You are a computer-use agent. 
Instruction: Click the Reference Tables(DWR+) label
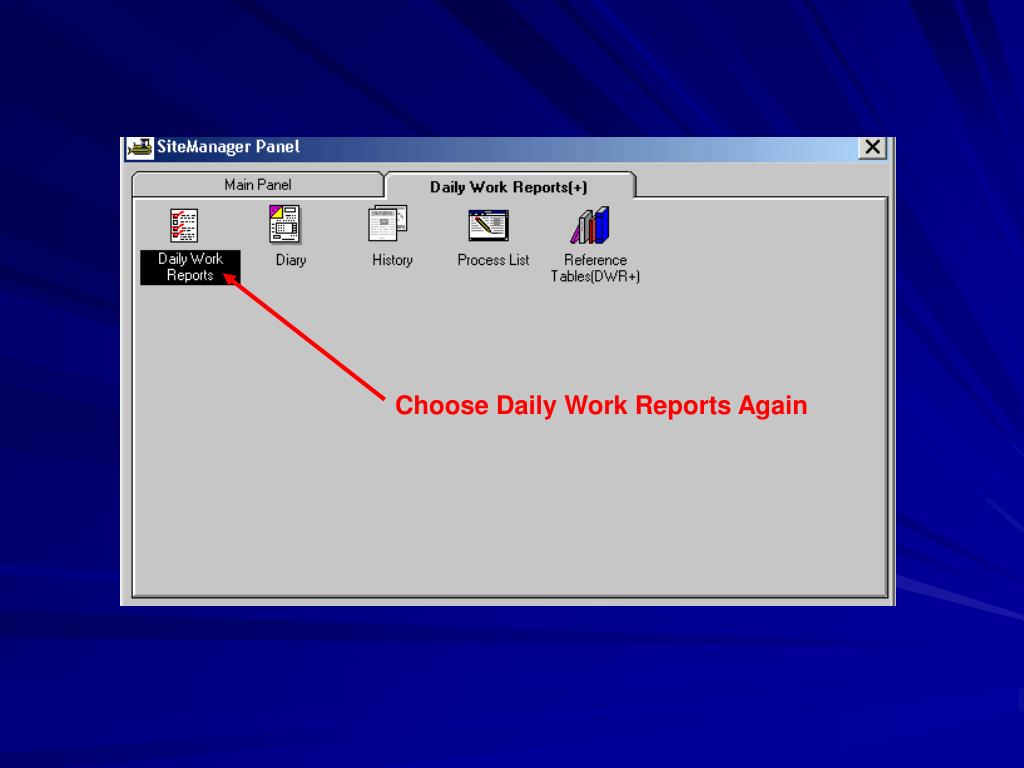(x=595, y=268)
